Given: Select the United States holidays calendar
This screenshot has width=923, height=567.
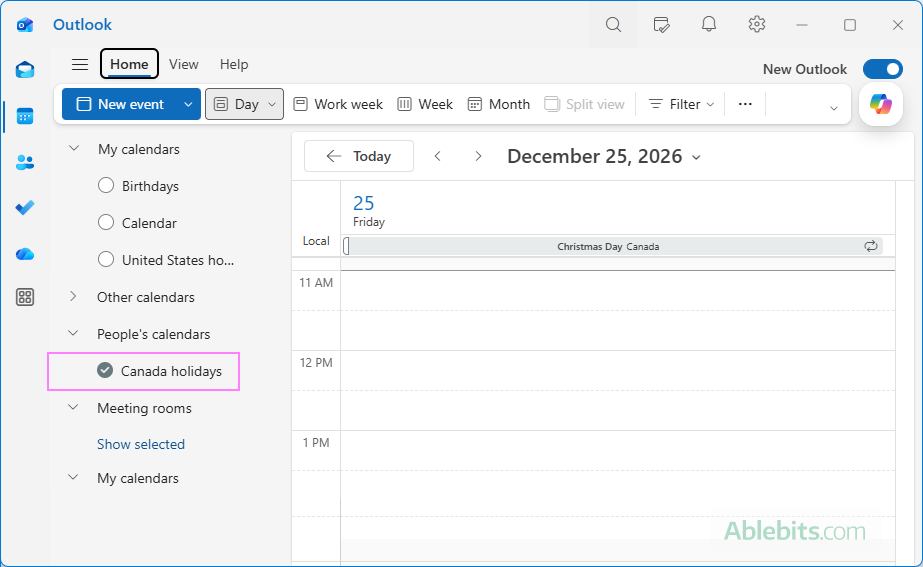Looking at the screenshot, I should [106, 259].
